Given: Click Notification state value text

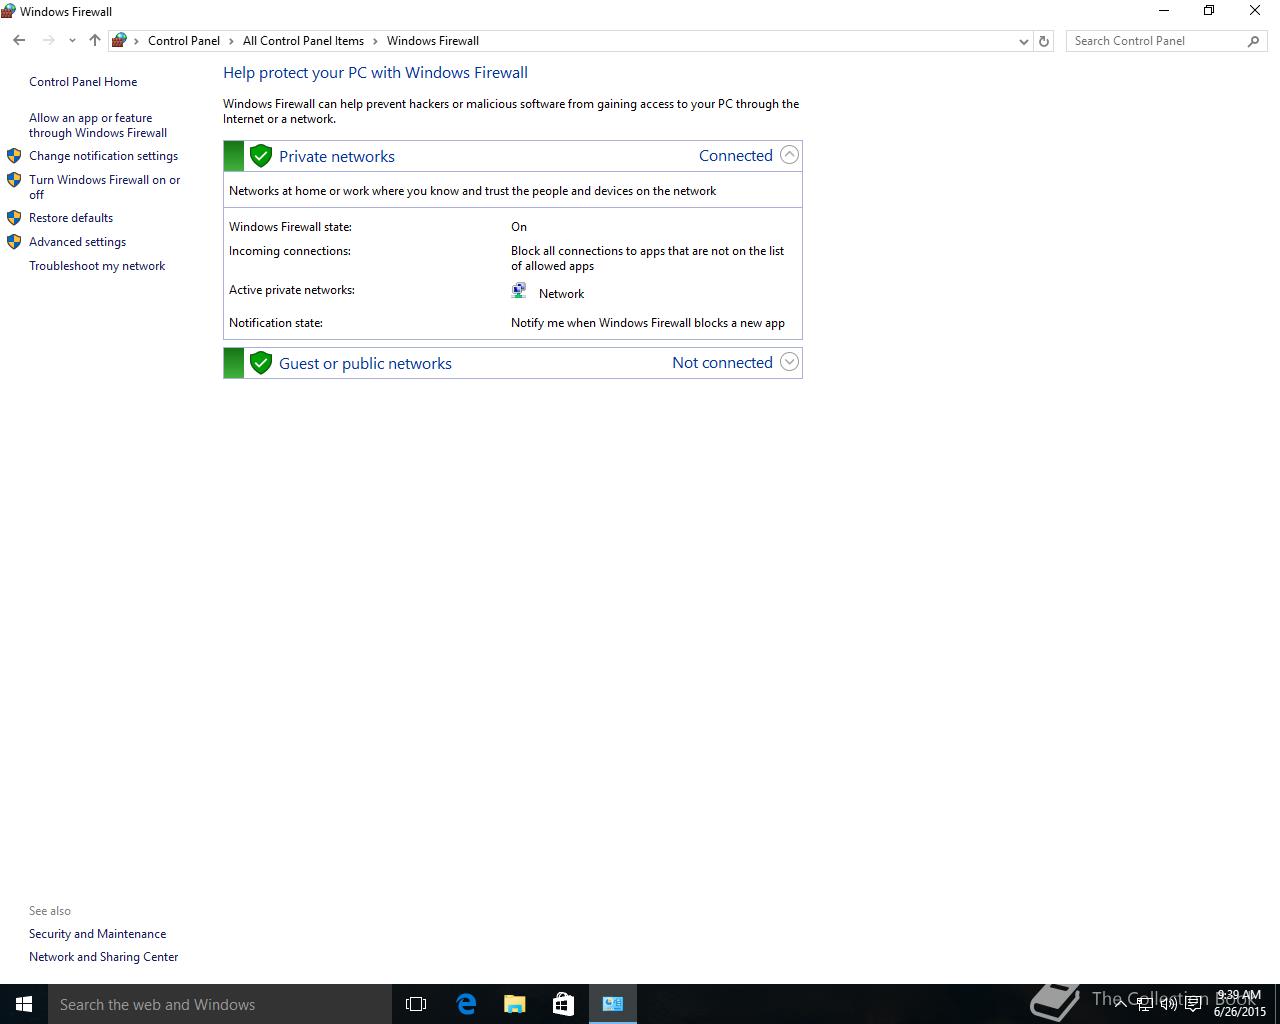Looking at the screenshot, I should point(648,323).
